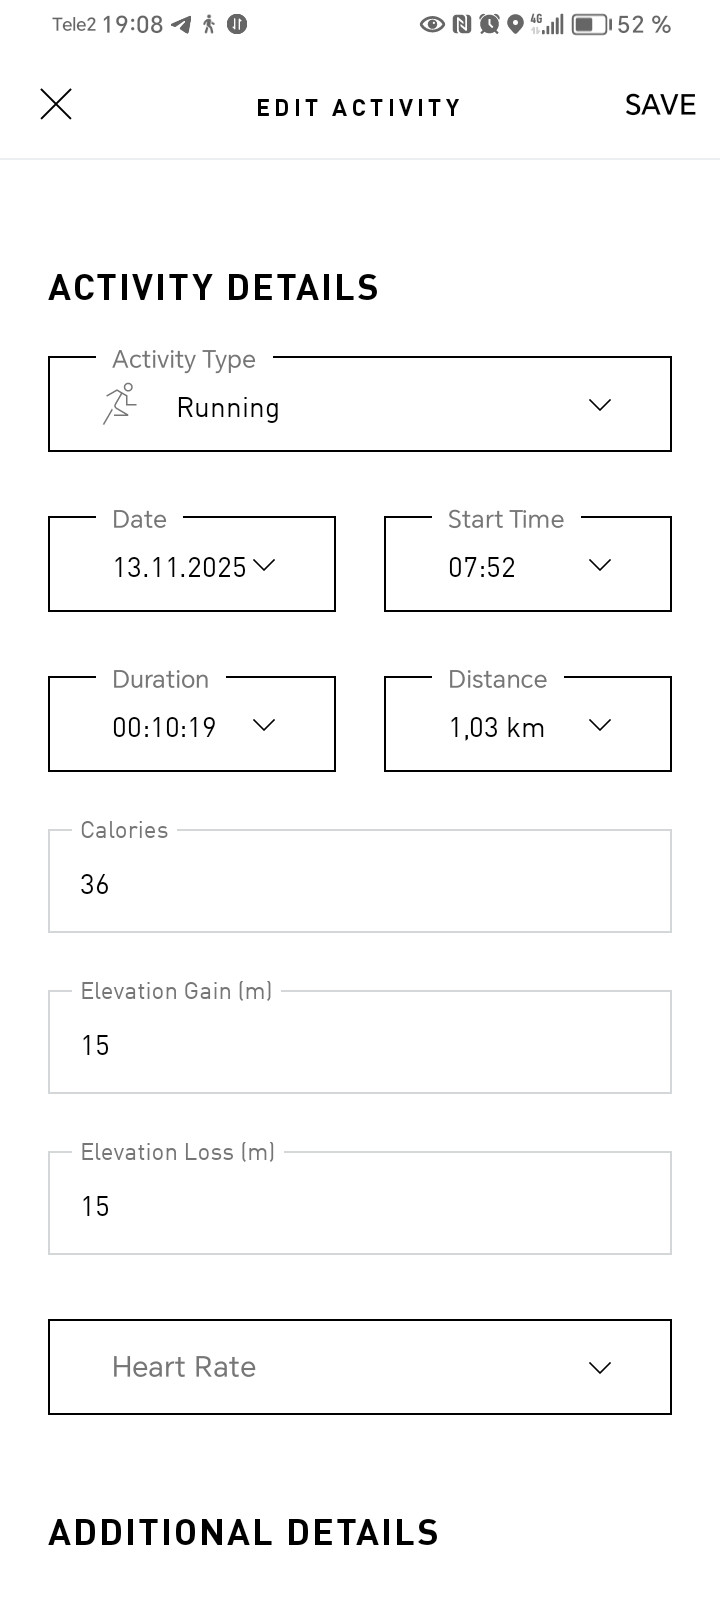Edit the Elevation Gain (m) field
Viewport: 720px width, 1600px height.
tap(360, 1042)
